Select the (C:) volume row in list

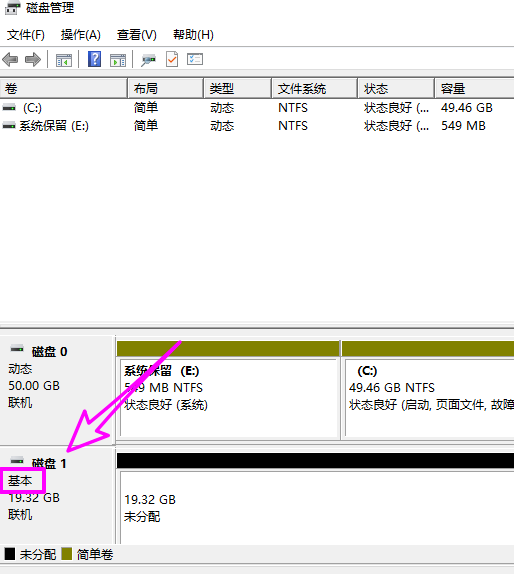click(257, 108)
